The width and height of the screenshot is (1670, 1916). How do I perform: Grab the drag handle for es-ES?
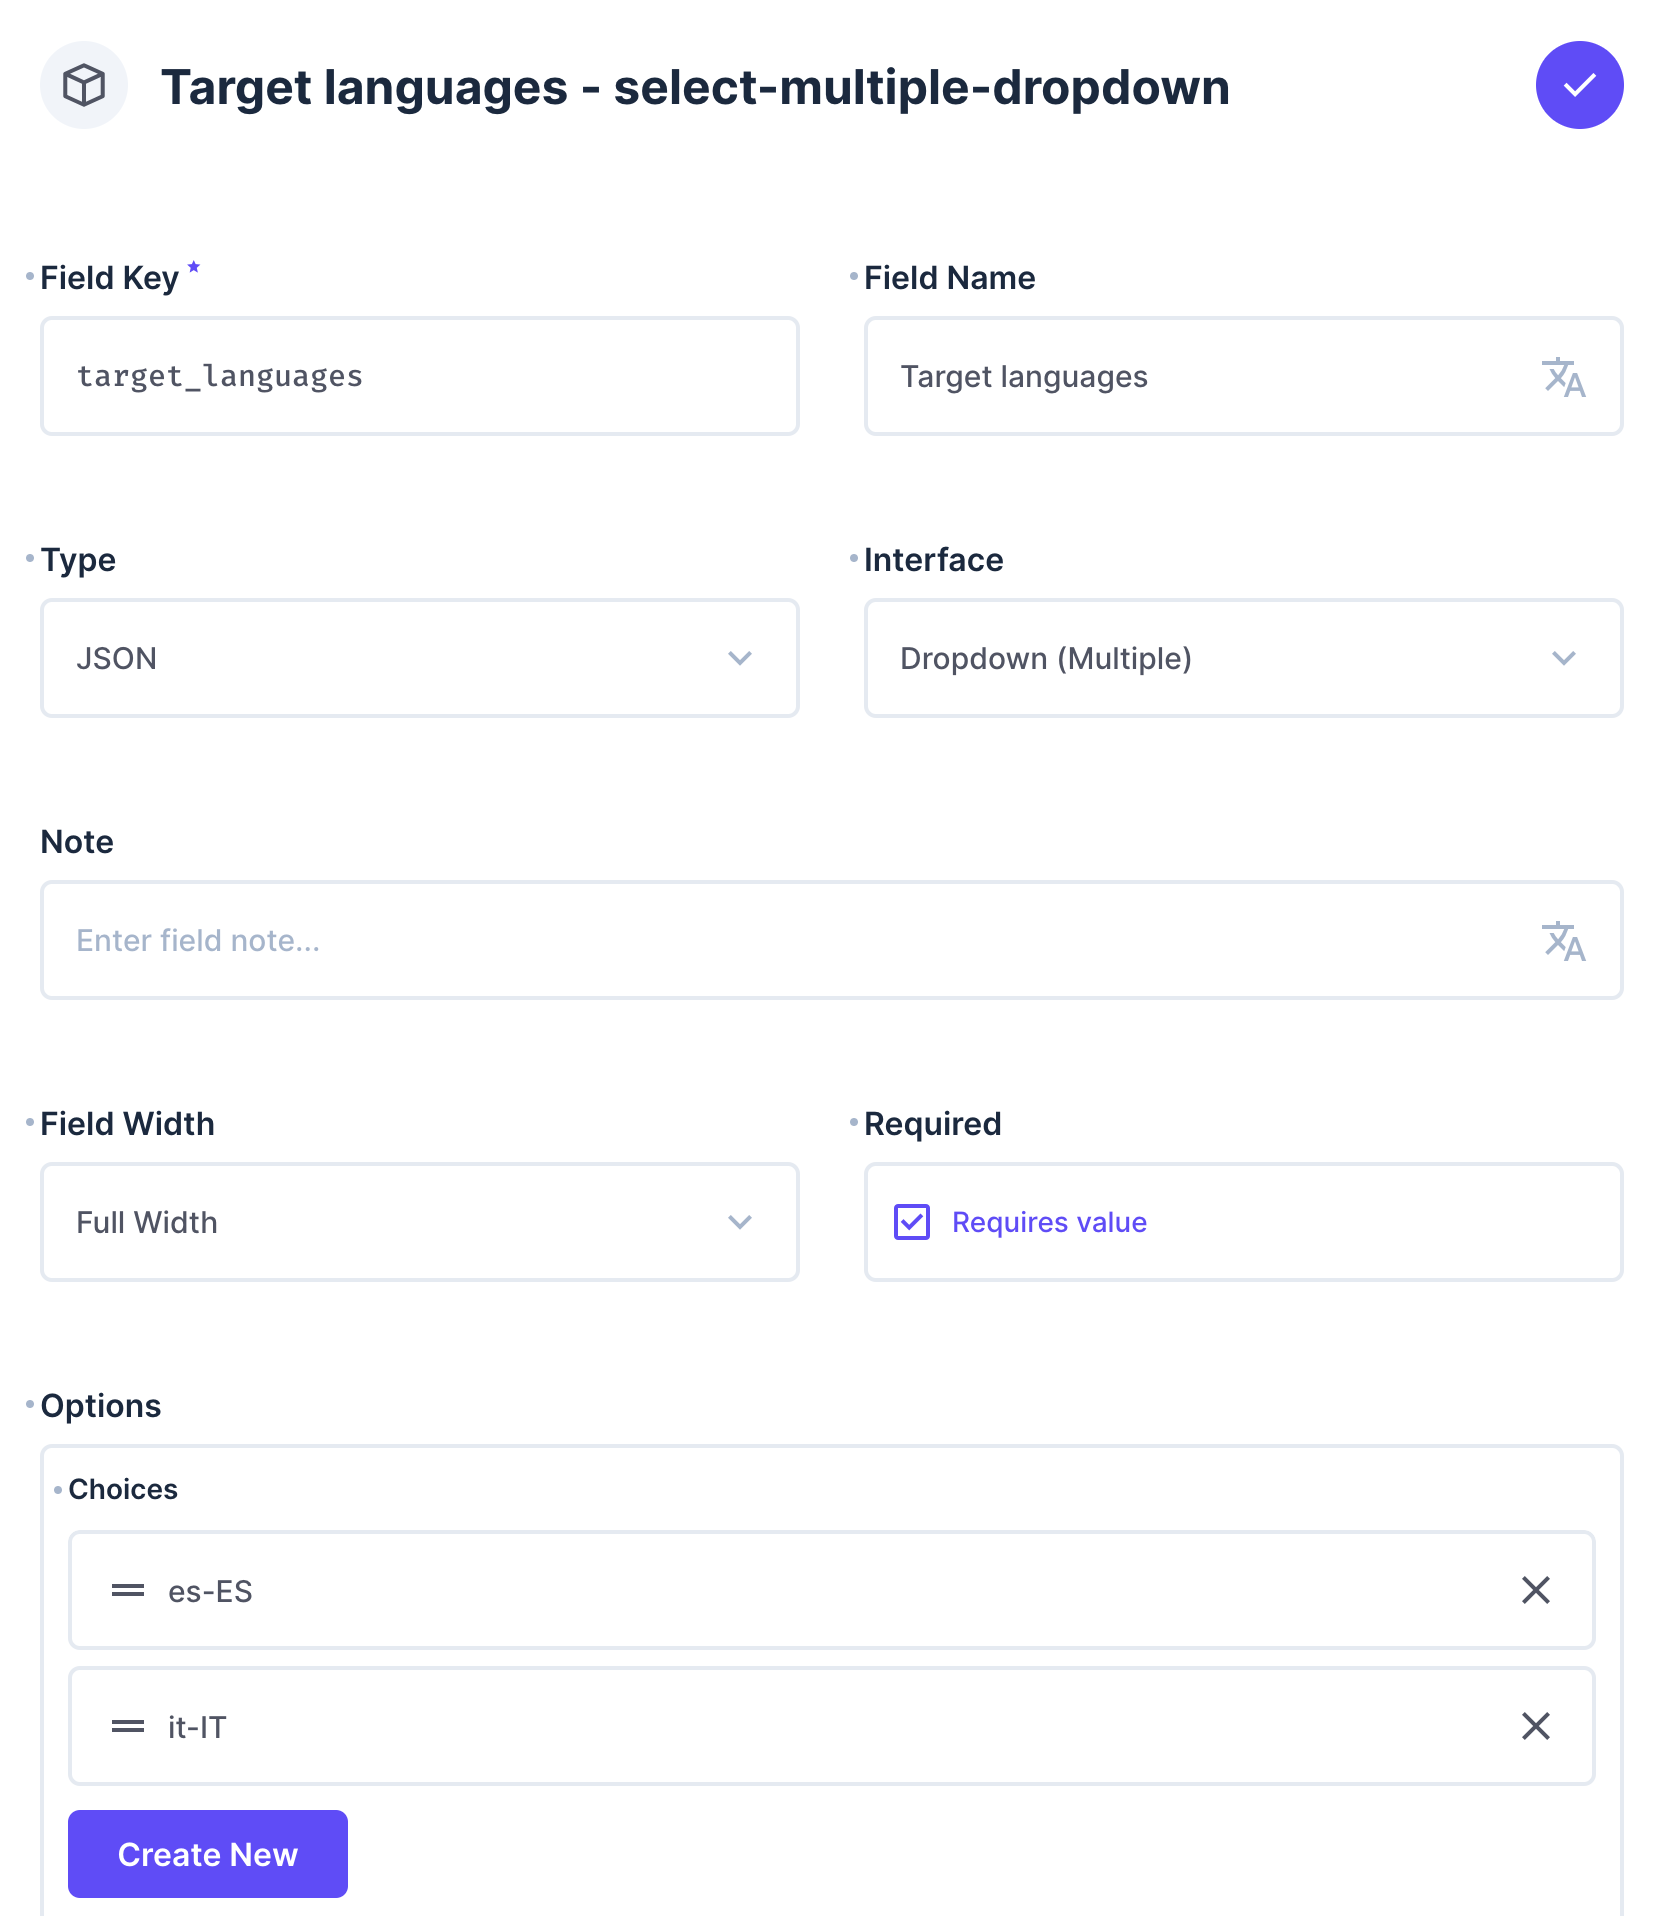click(128, 1590)
